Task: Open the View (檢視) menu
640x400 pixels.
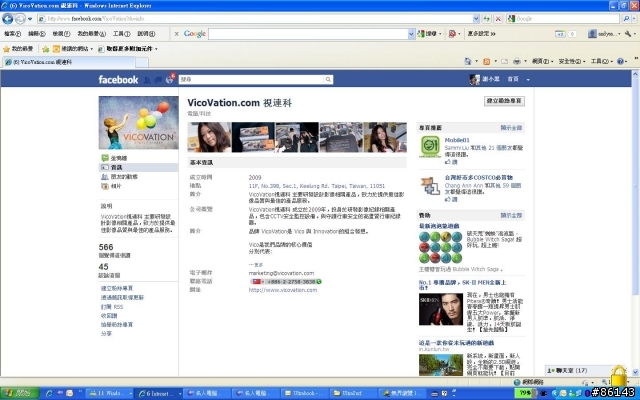Action: (x=61, y=34)
